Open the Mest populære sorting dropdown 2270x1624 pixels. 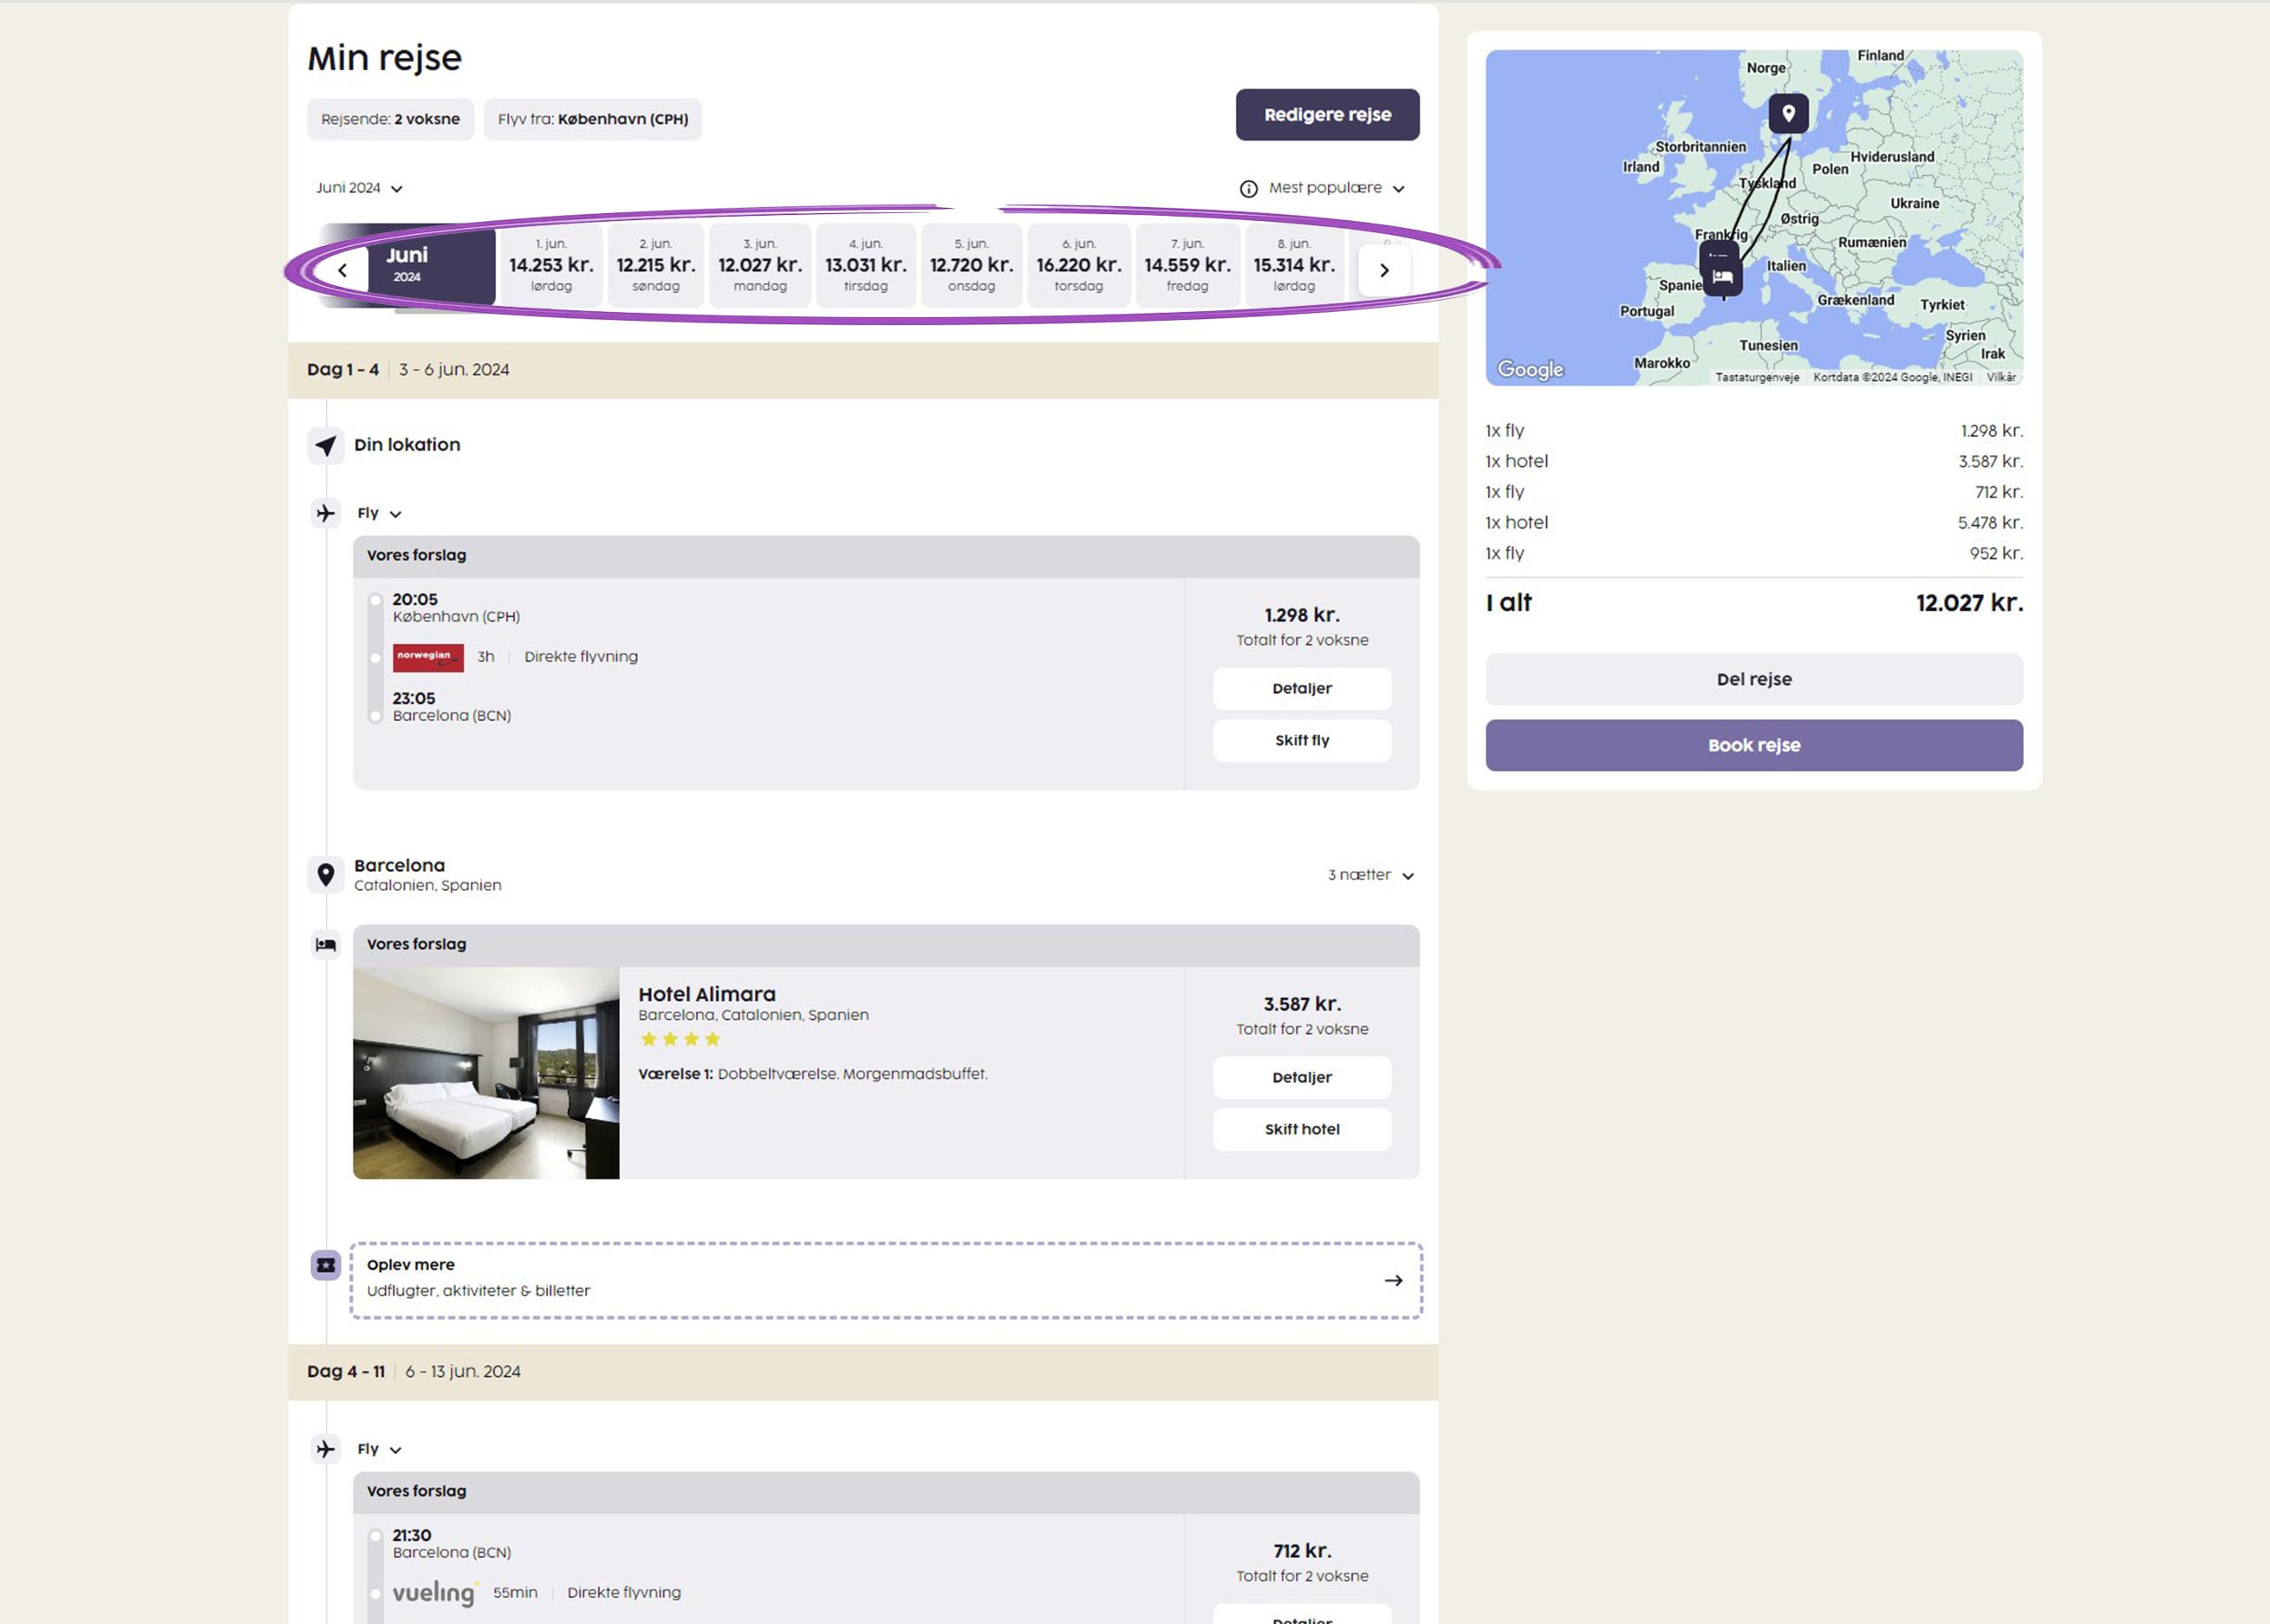(x=1336, y=188)
